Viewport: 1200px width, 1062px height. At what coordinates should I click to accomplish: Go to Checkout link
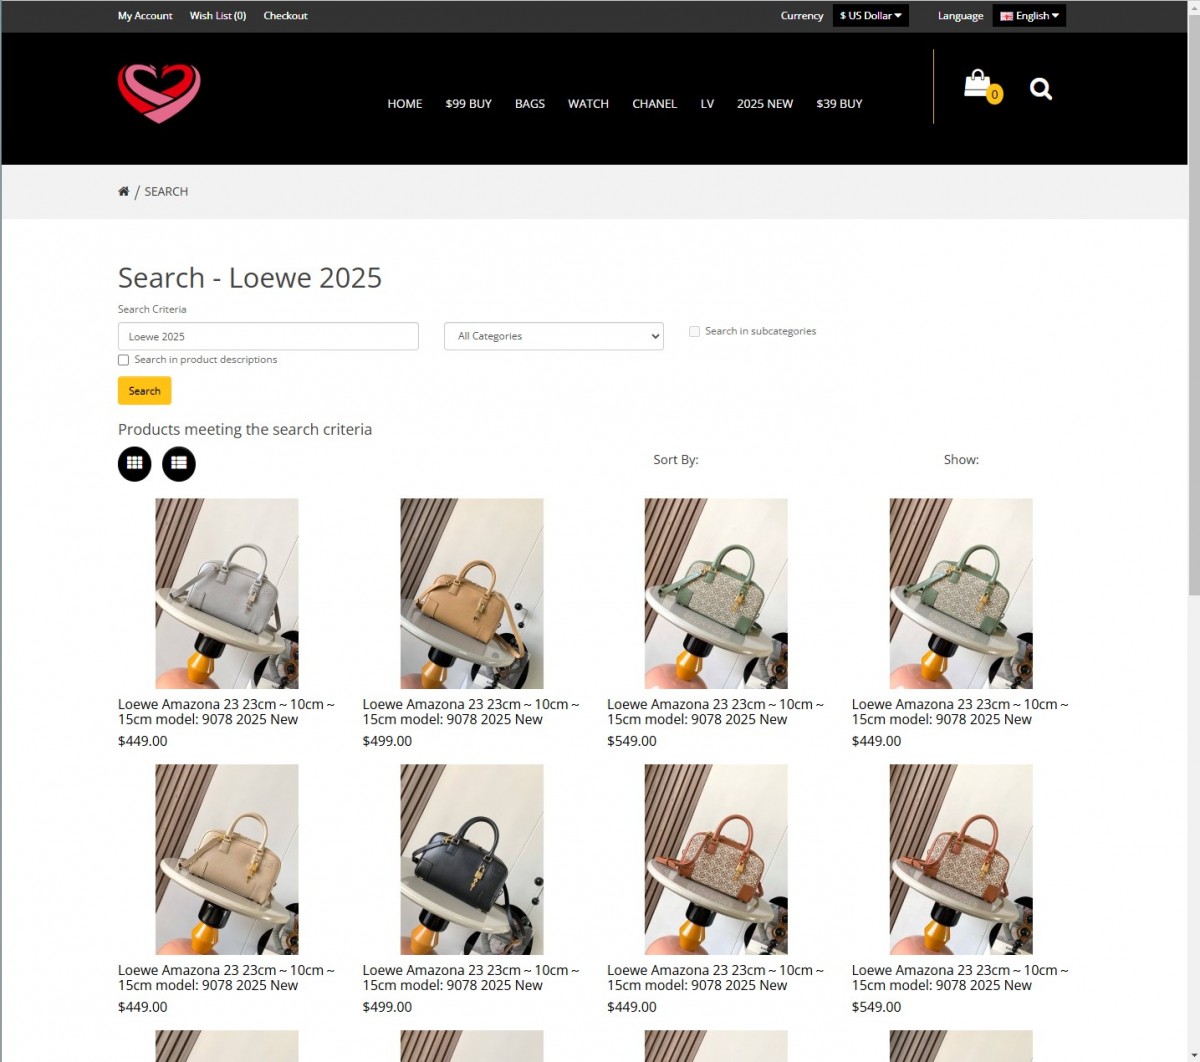[285, 16]
